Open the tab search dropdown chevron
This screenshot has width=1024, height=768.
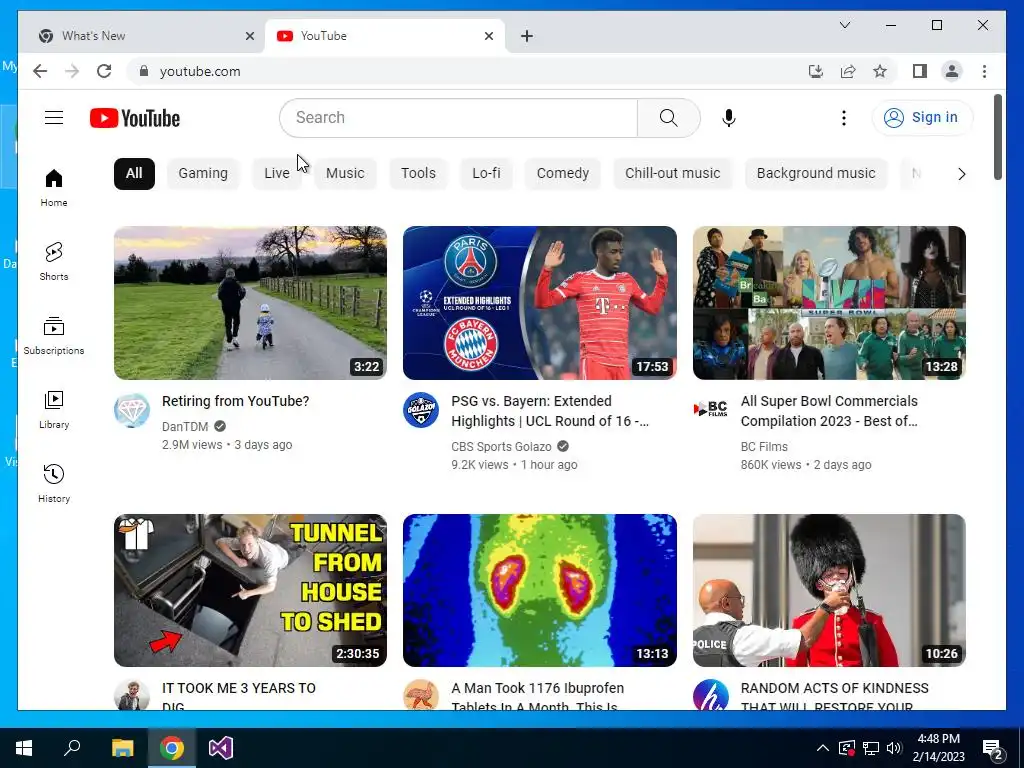pyautogui.click(x=844, y=25)
